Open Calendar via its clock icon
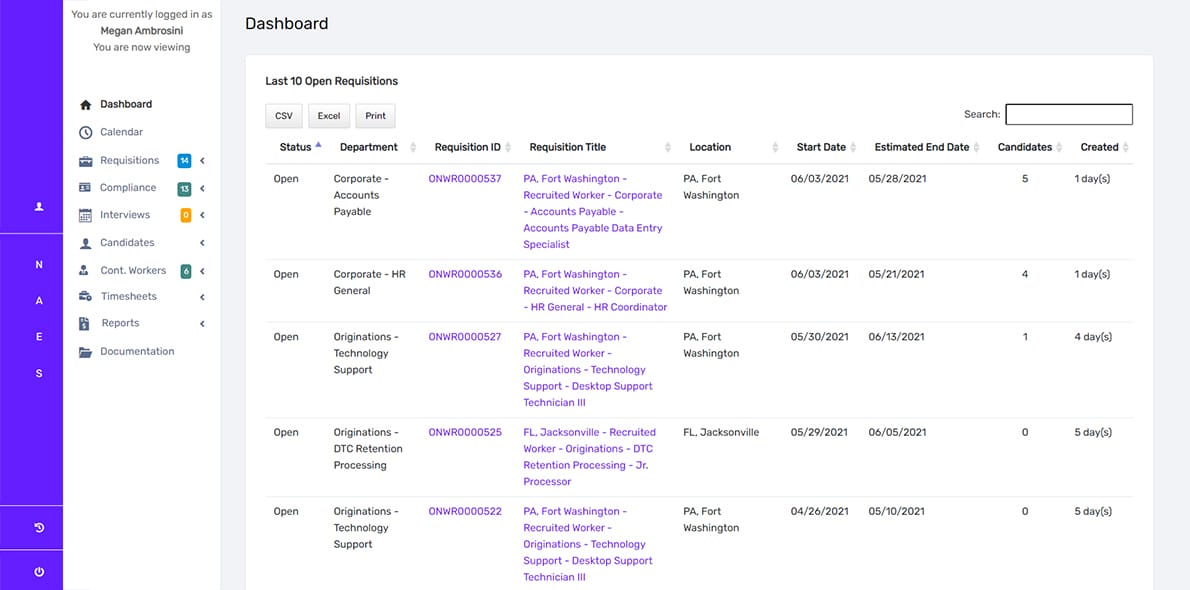 (x=85, y=132)
